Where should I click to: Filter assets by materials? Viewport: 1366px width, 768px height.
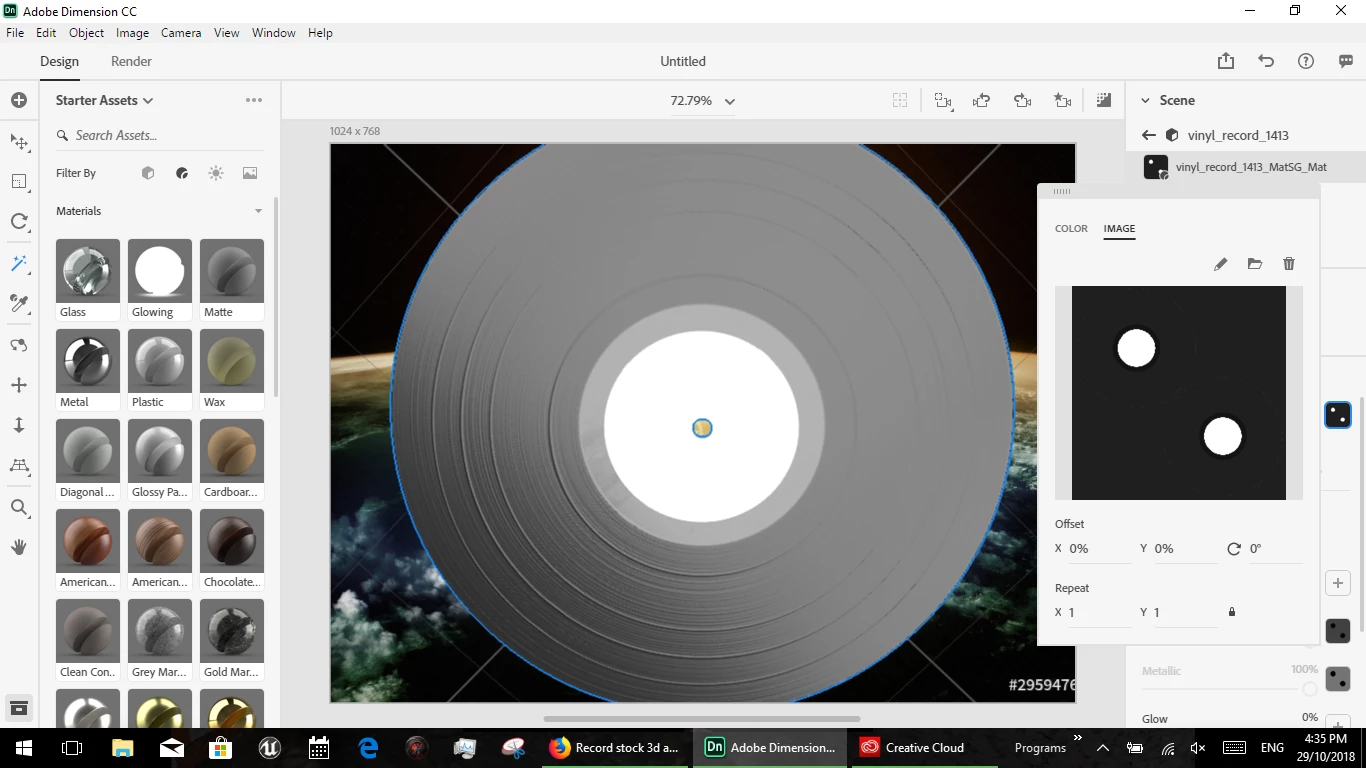click(x=182, y=173)
